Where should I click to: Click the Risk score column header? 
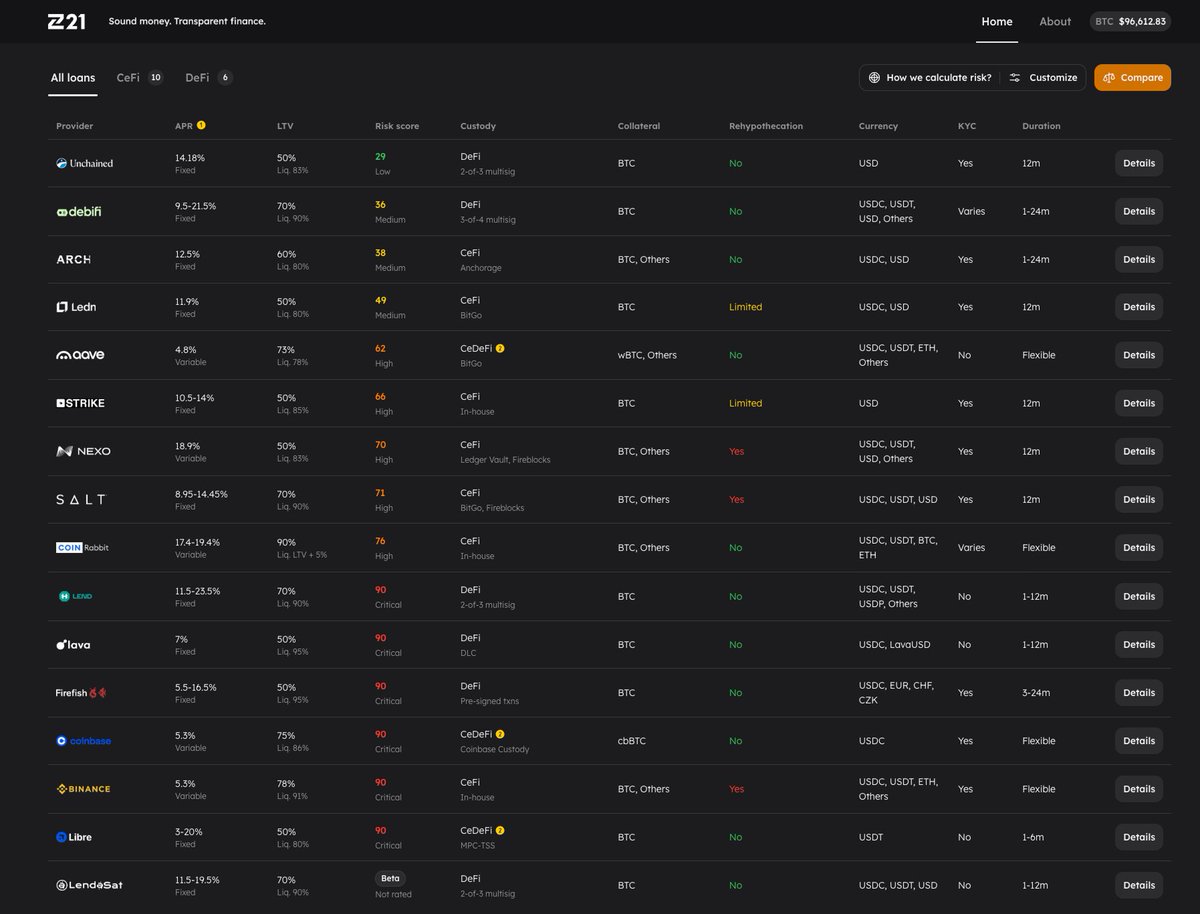[397, 126]
